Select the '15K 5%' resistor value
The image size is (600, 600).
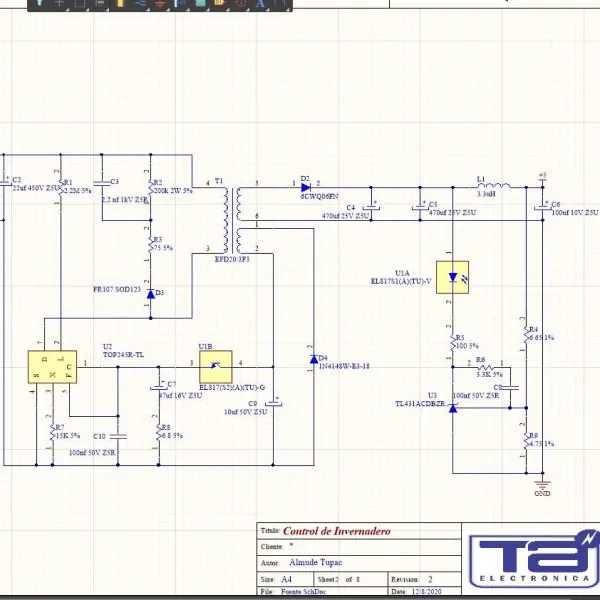click(68, 435)
